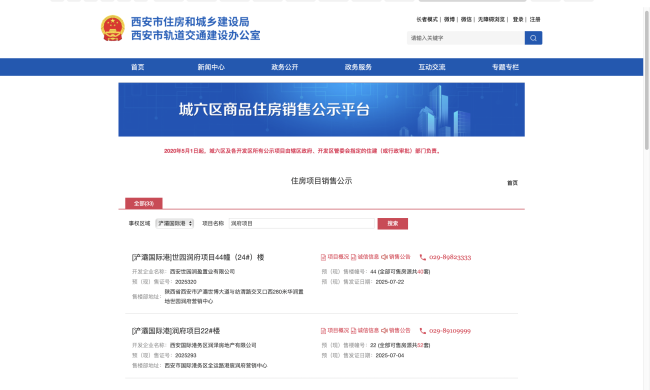650x390 pixels.
Task: Click the page vertical scrollbar thumb
Action: 646,79
